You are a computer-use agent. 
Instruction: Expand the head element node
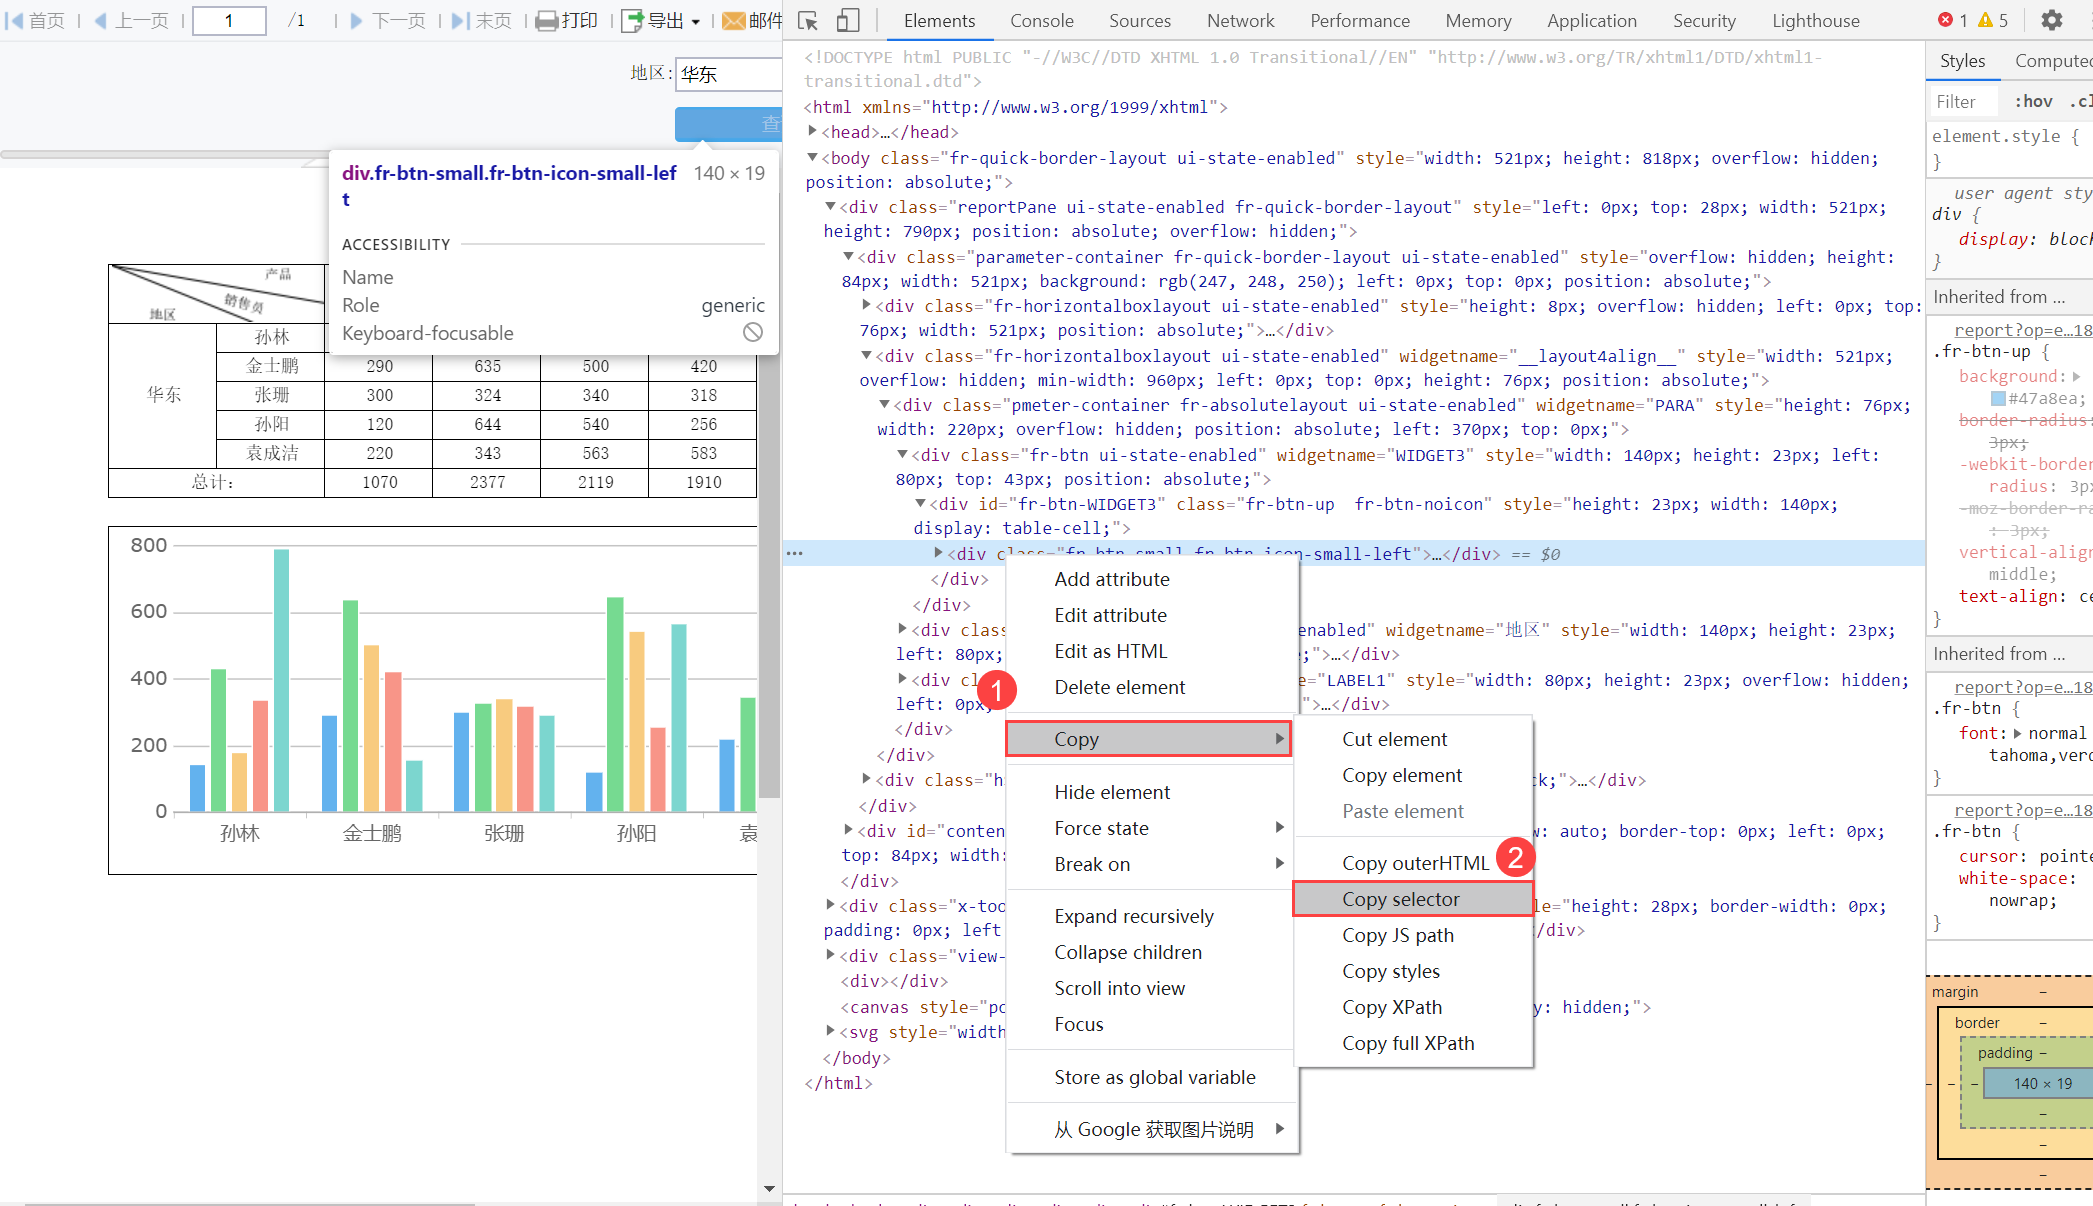click(x=813, y=132)
